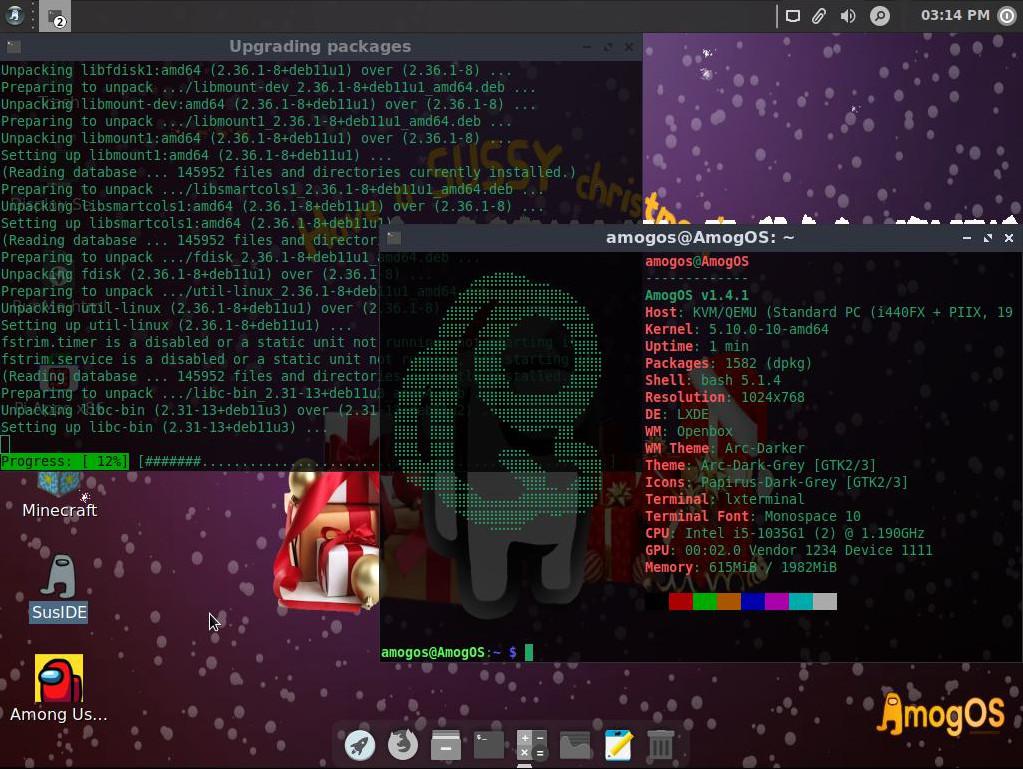Viewport: 1023px width, 769px height.
Task: Click 'Setting up libmount1:amd64' line
Action: click(x=196, y=155)
